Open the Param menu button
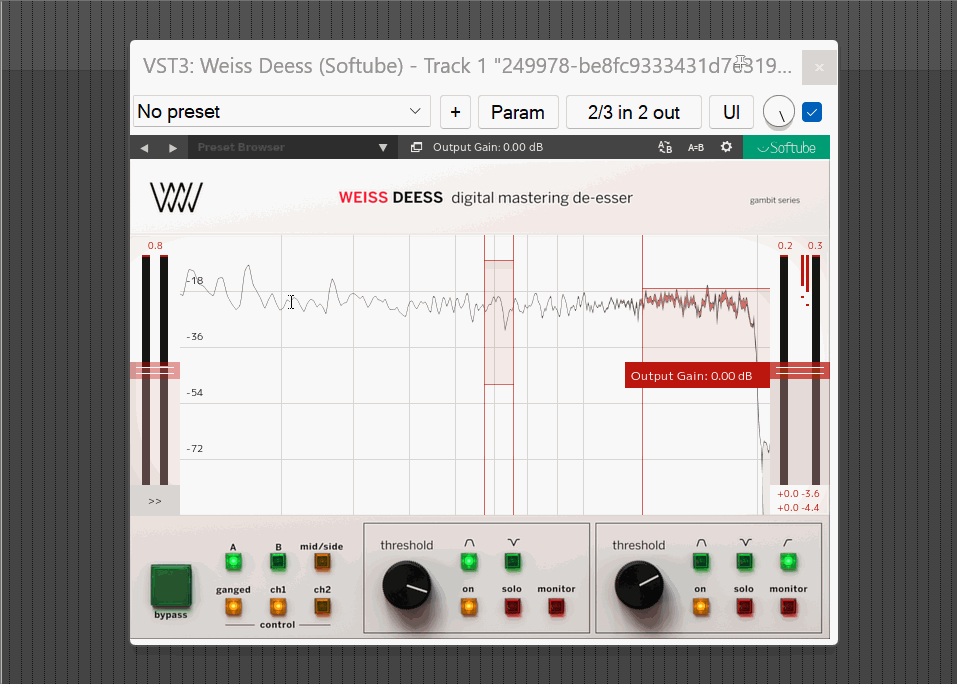957x684 pixels. coord(518,112)
